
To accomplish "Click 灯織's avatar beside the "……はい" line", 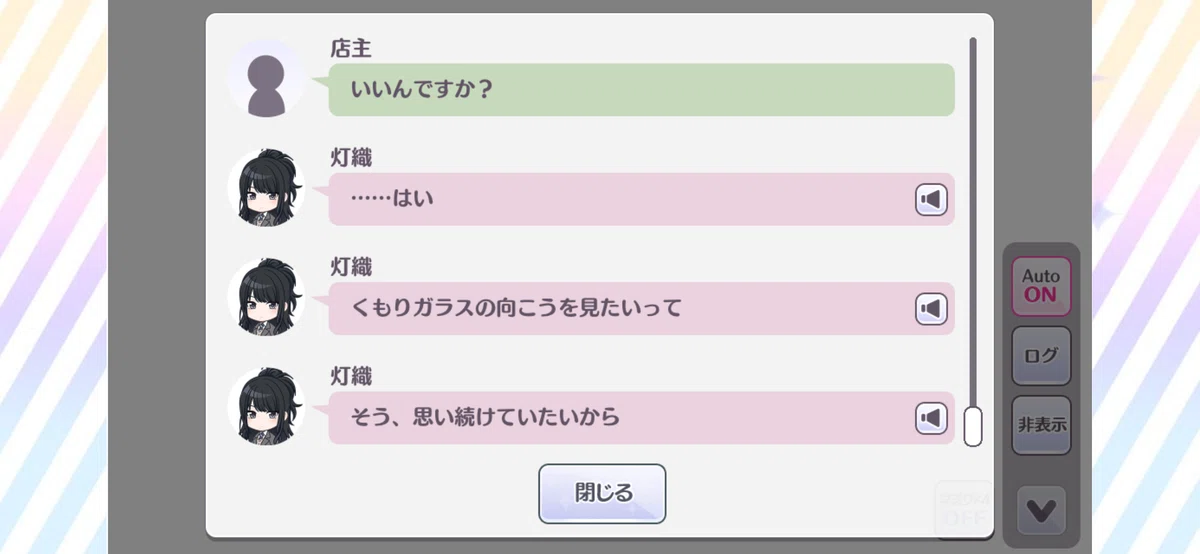I will point(266,188).
